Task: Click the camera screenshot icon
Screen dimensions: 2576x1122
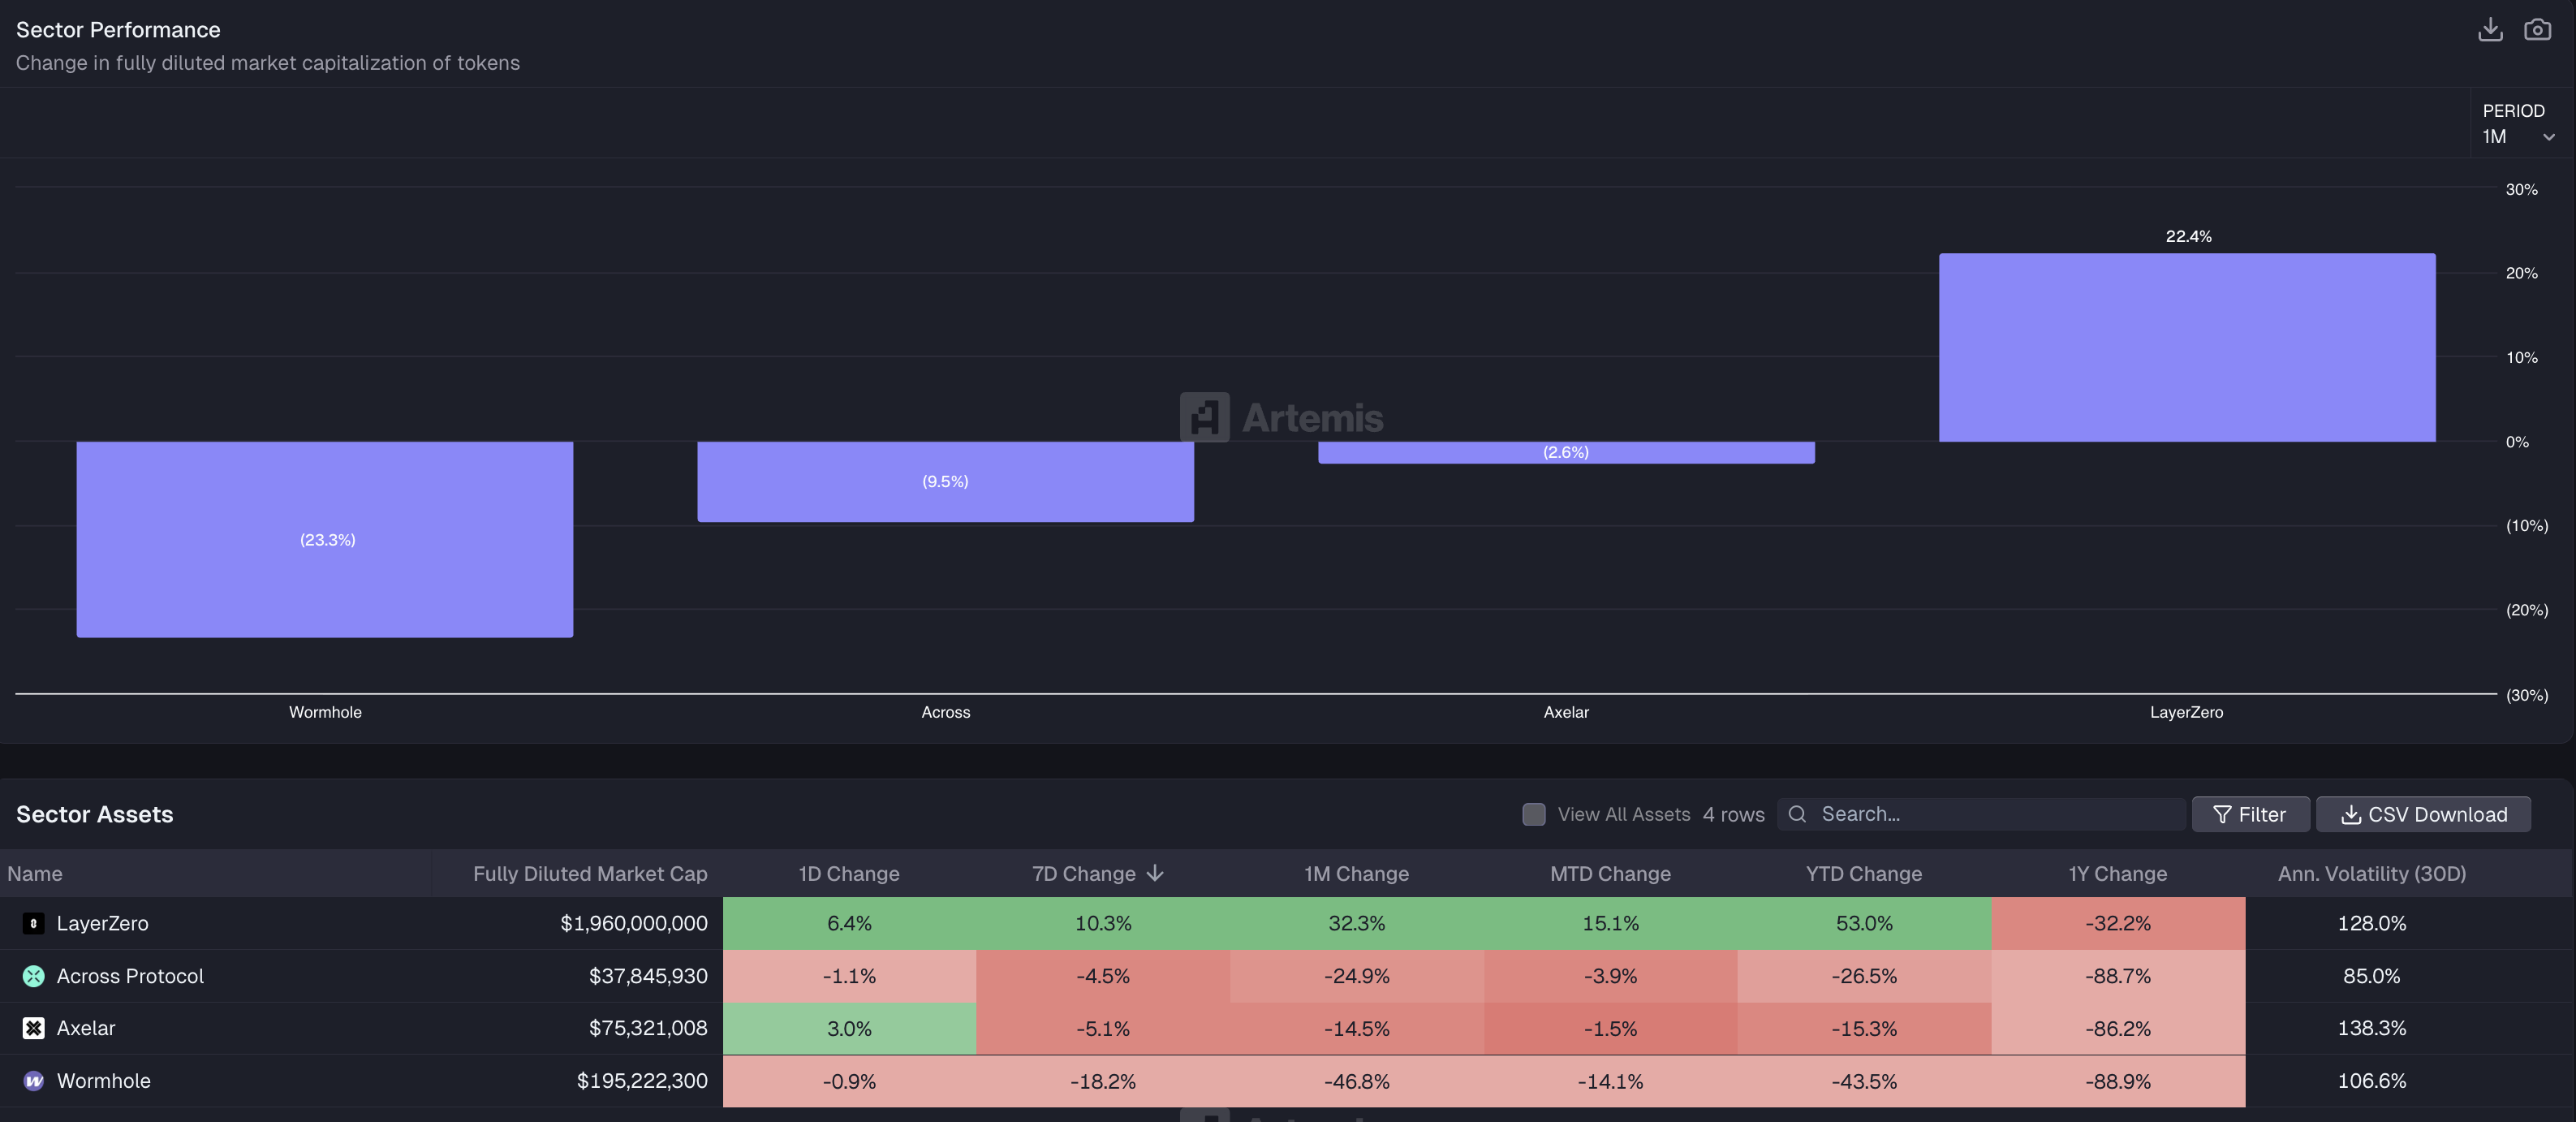Action: coord(2537,30)
